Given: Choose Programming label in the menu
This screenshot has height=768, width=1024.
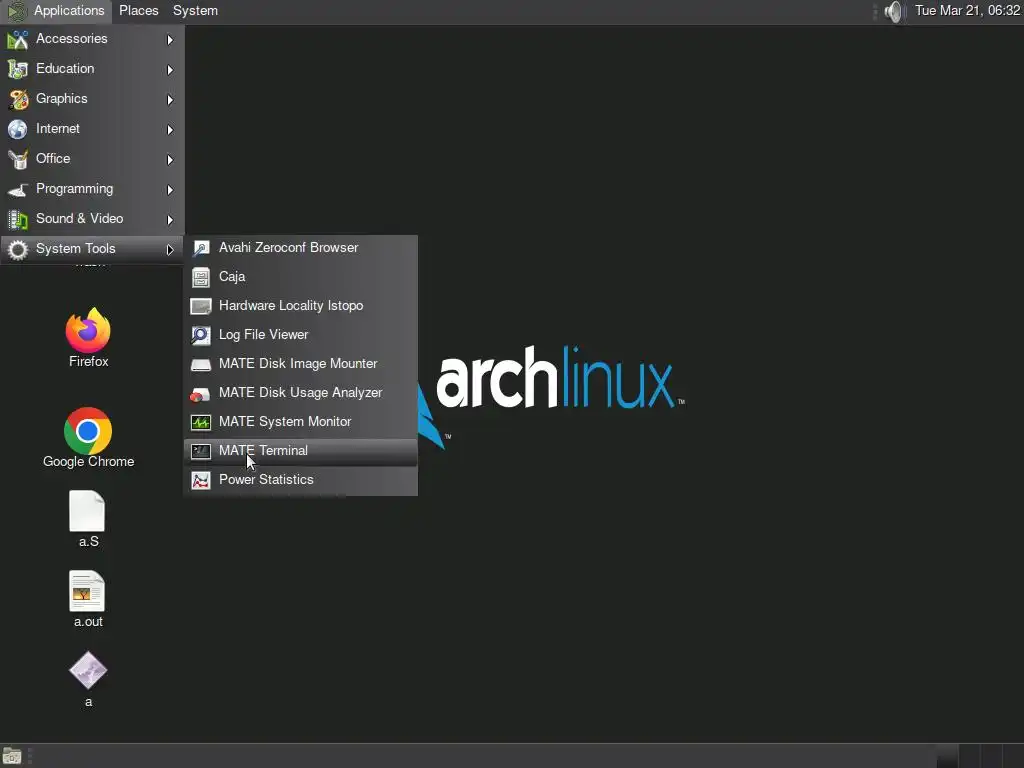Looking at the screenshot, I should click(74, 189).
